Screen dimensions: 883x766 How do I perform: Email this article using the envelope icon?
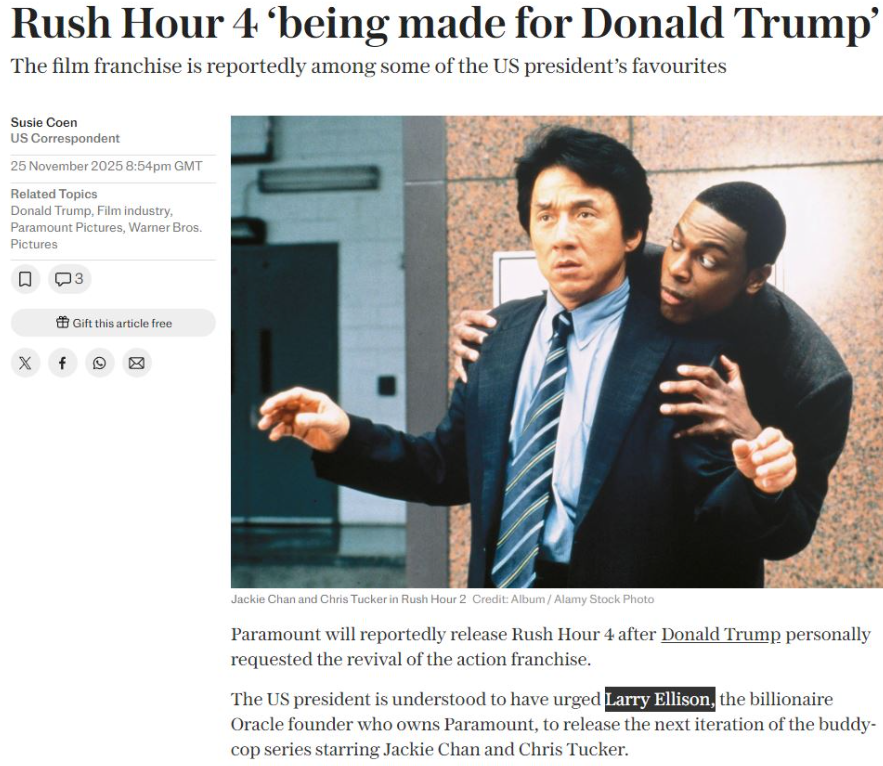pyautogui.click(x=137, y=363)
